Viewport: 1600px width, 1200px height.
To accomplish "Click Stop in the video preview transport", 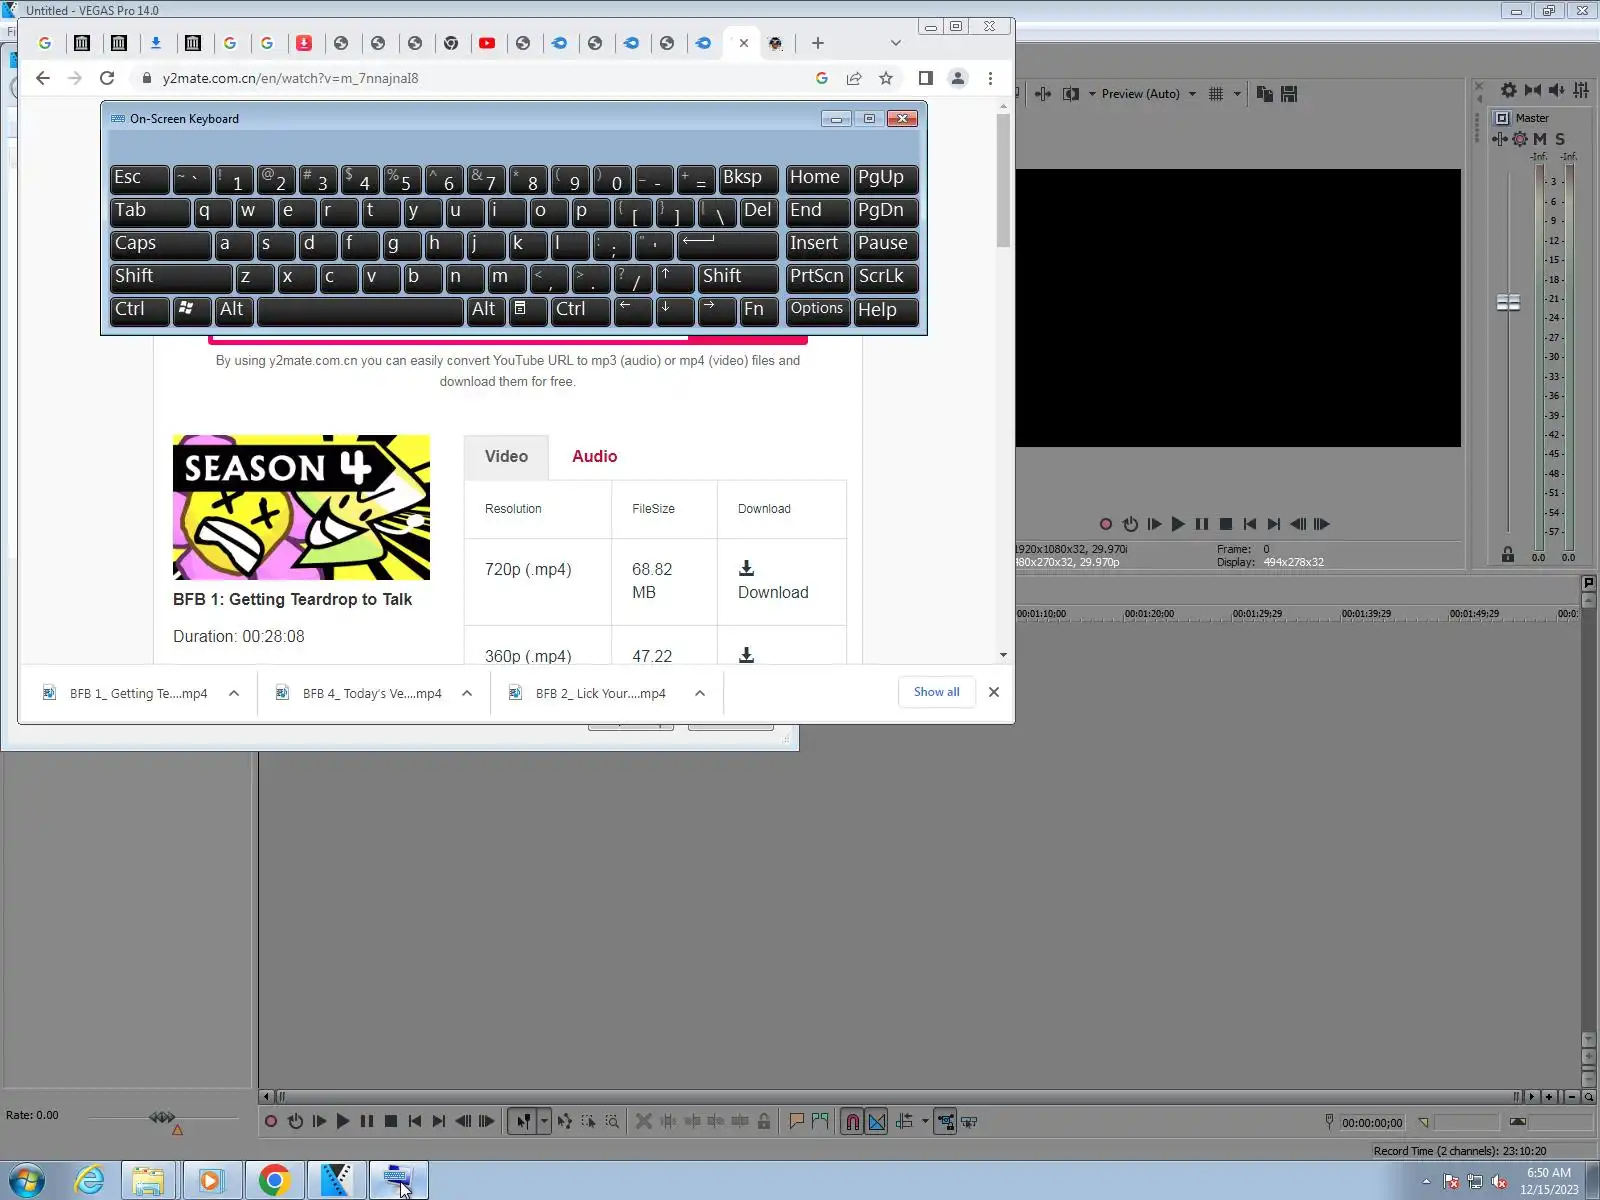I will [1226, 524].
